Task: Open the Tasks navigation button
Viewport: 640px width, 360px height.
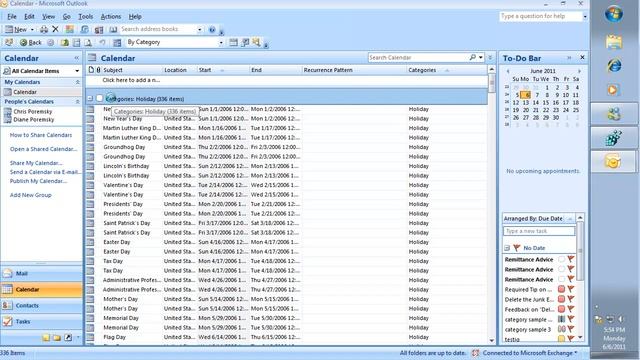Action: (41, 322)
